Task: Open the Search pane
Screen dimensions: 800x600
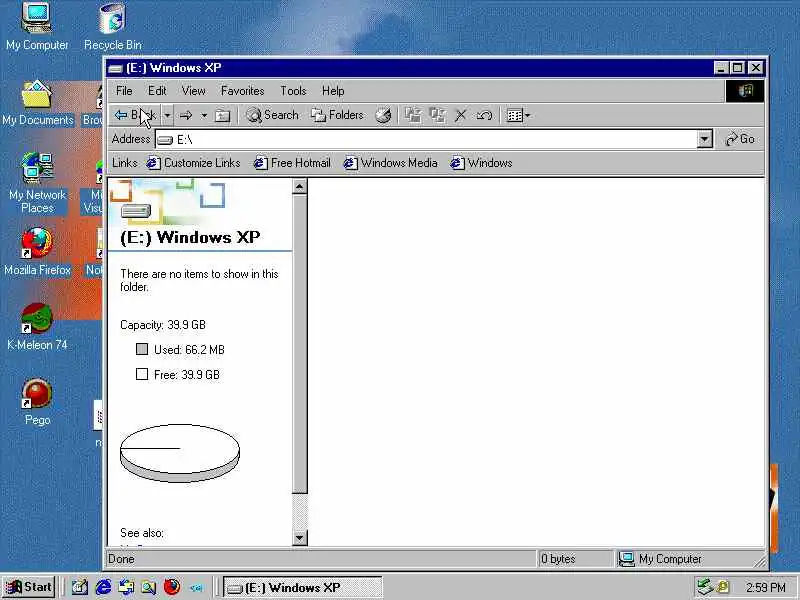Action: pyautogui.click(x=272, y=115)
